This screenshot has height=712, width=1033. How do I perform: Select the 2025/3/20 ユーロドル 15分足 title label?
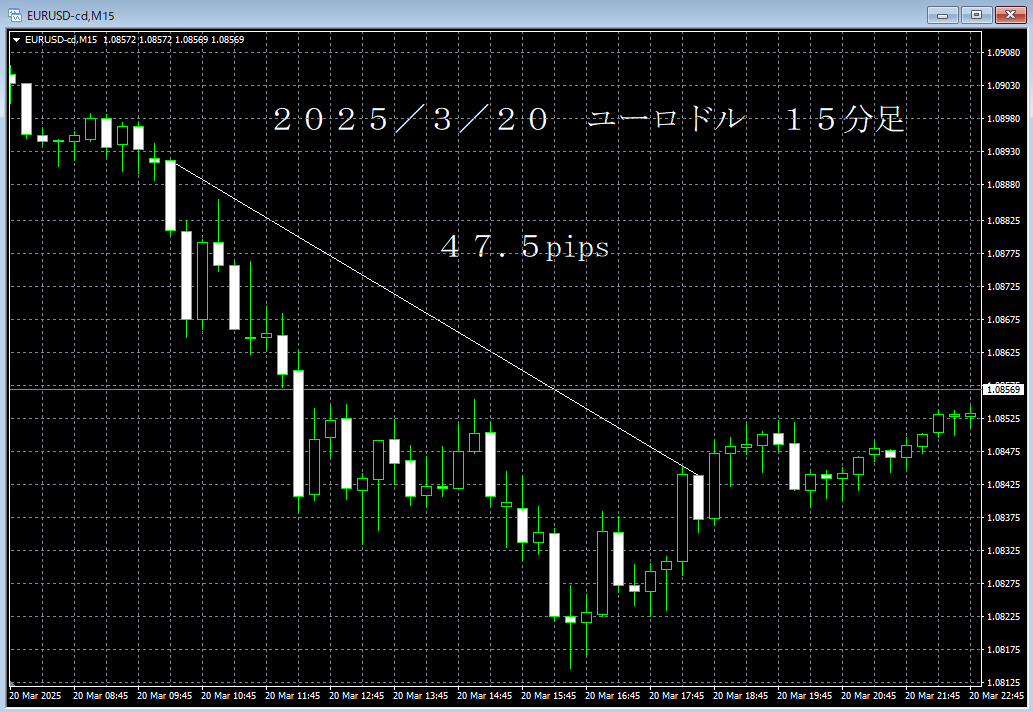pyautogui.click(x=588, y=120)
